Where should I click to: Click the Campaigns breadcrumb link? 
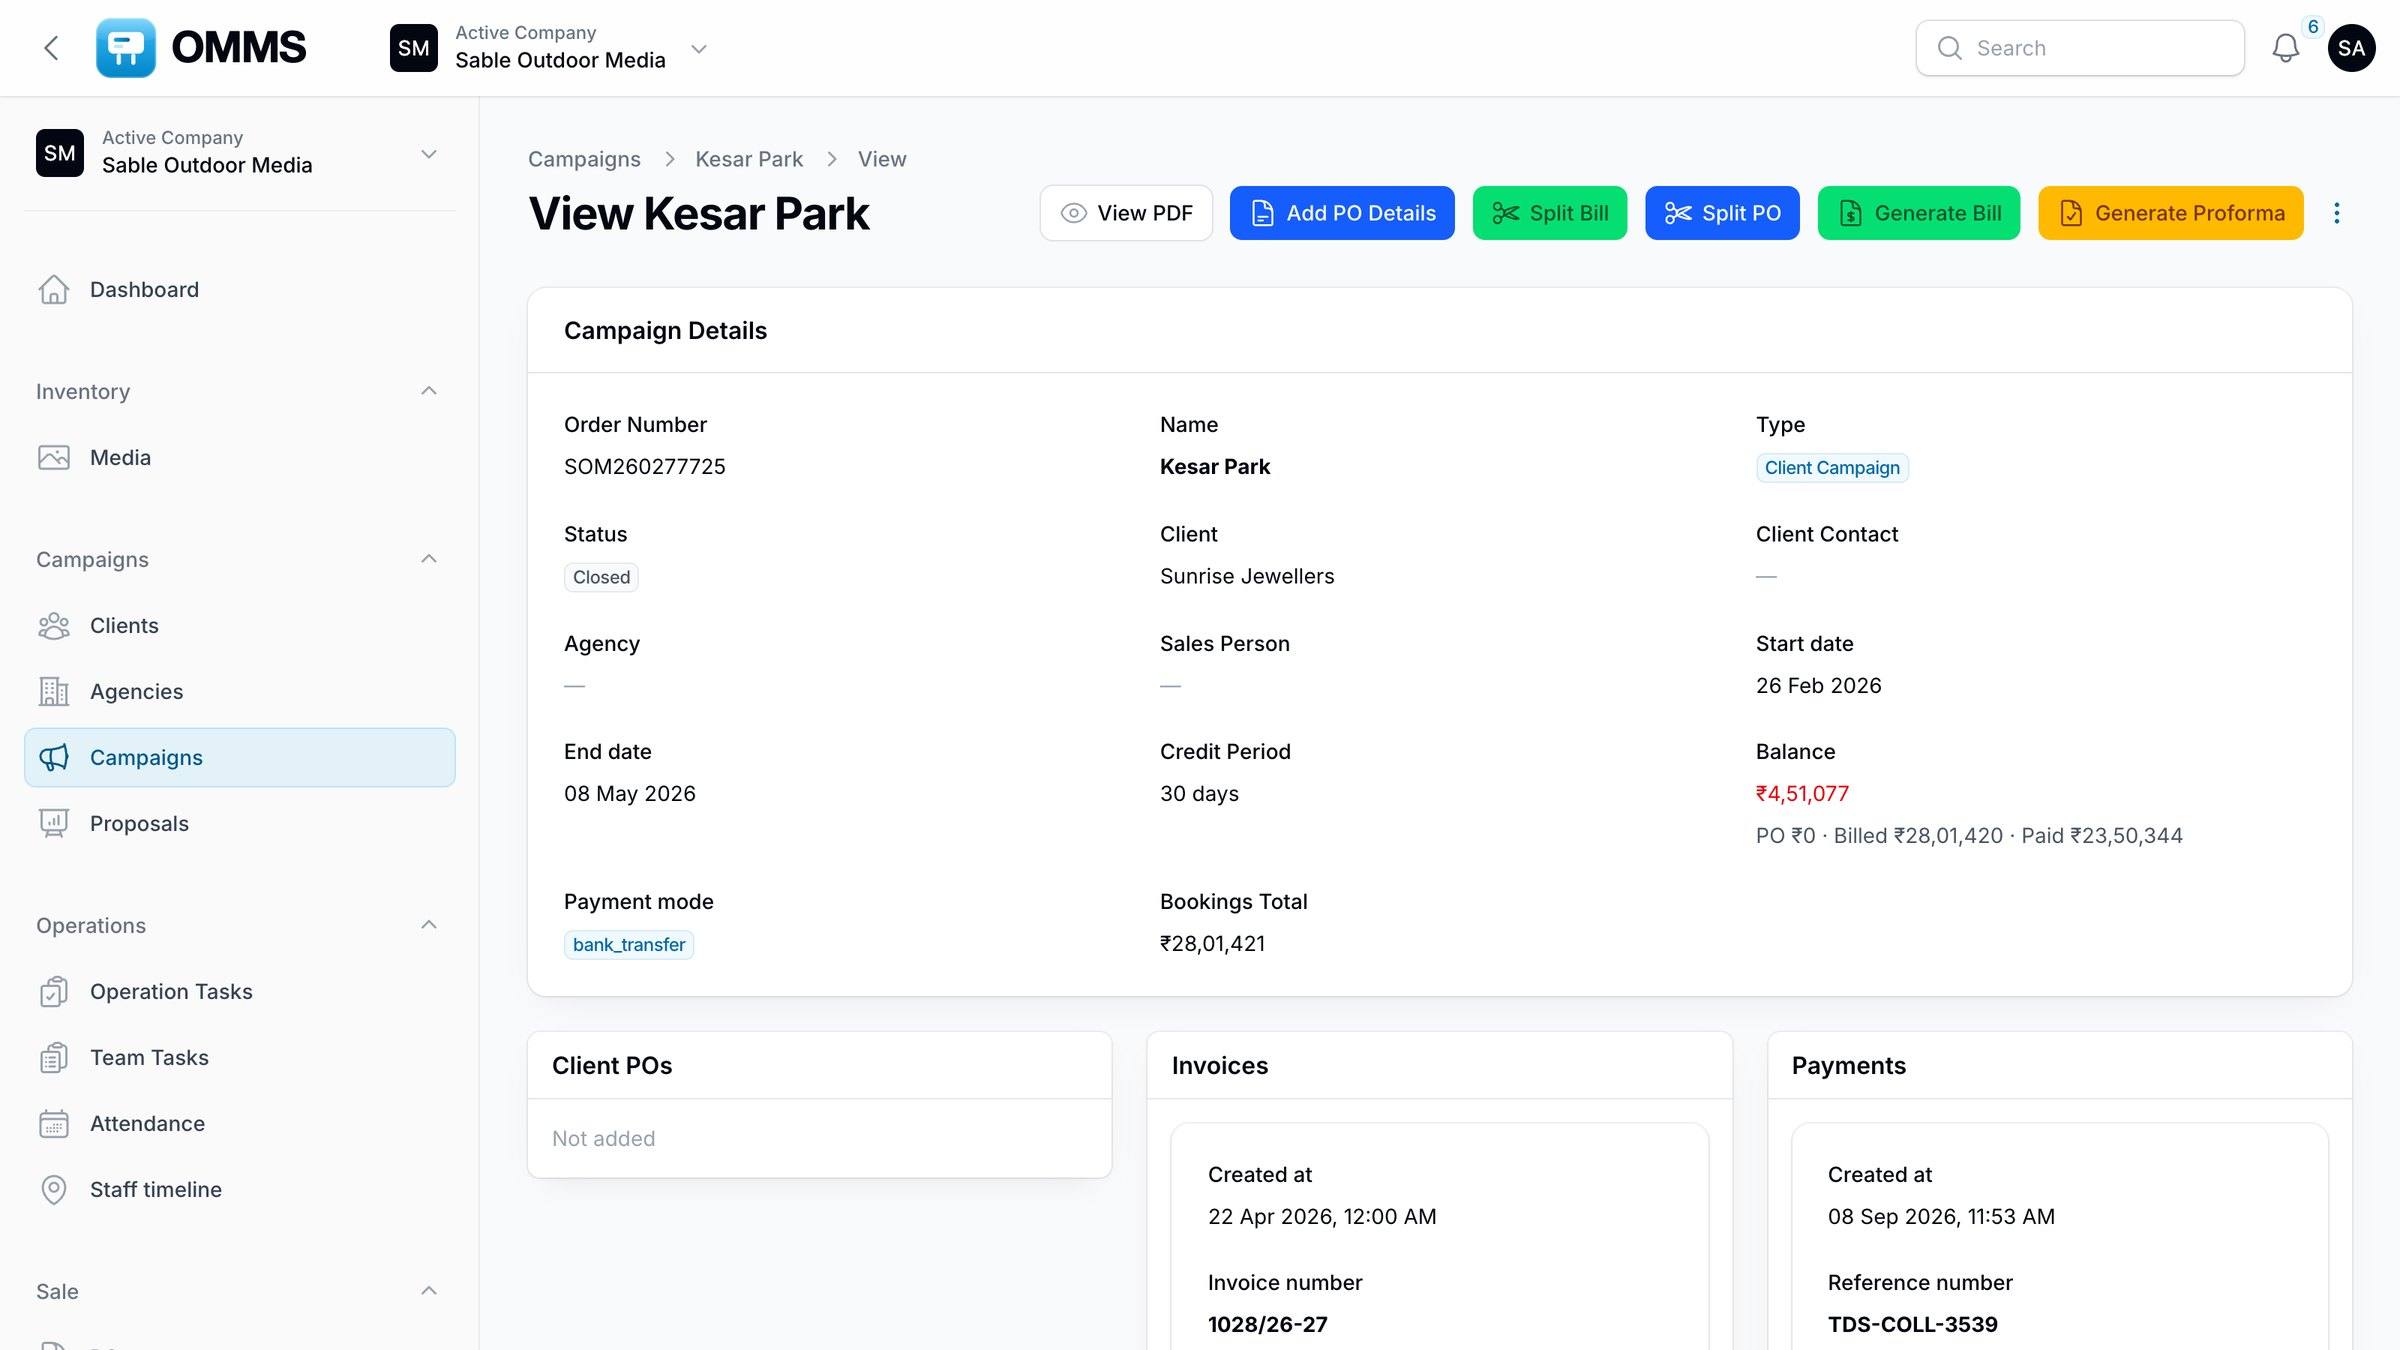[584, 159]
